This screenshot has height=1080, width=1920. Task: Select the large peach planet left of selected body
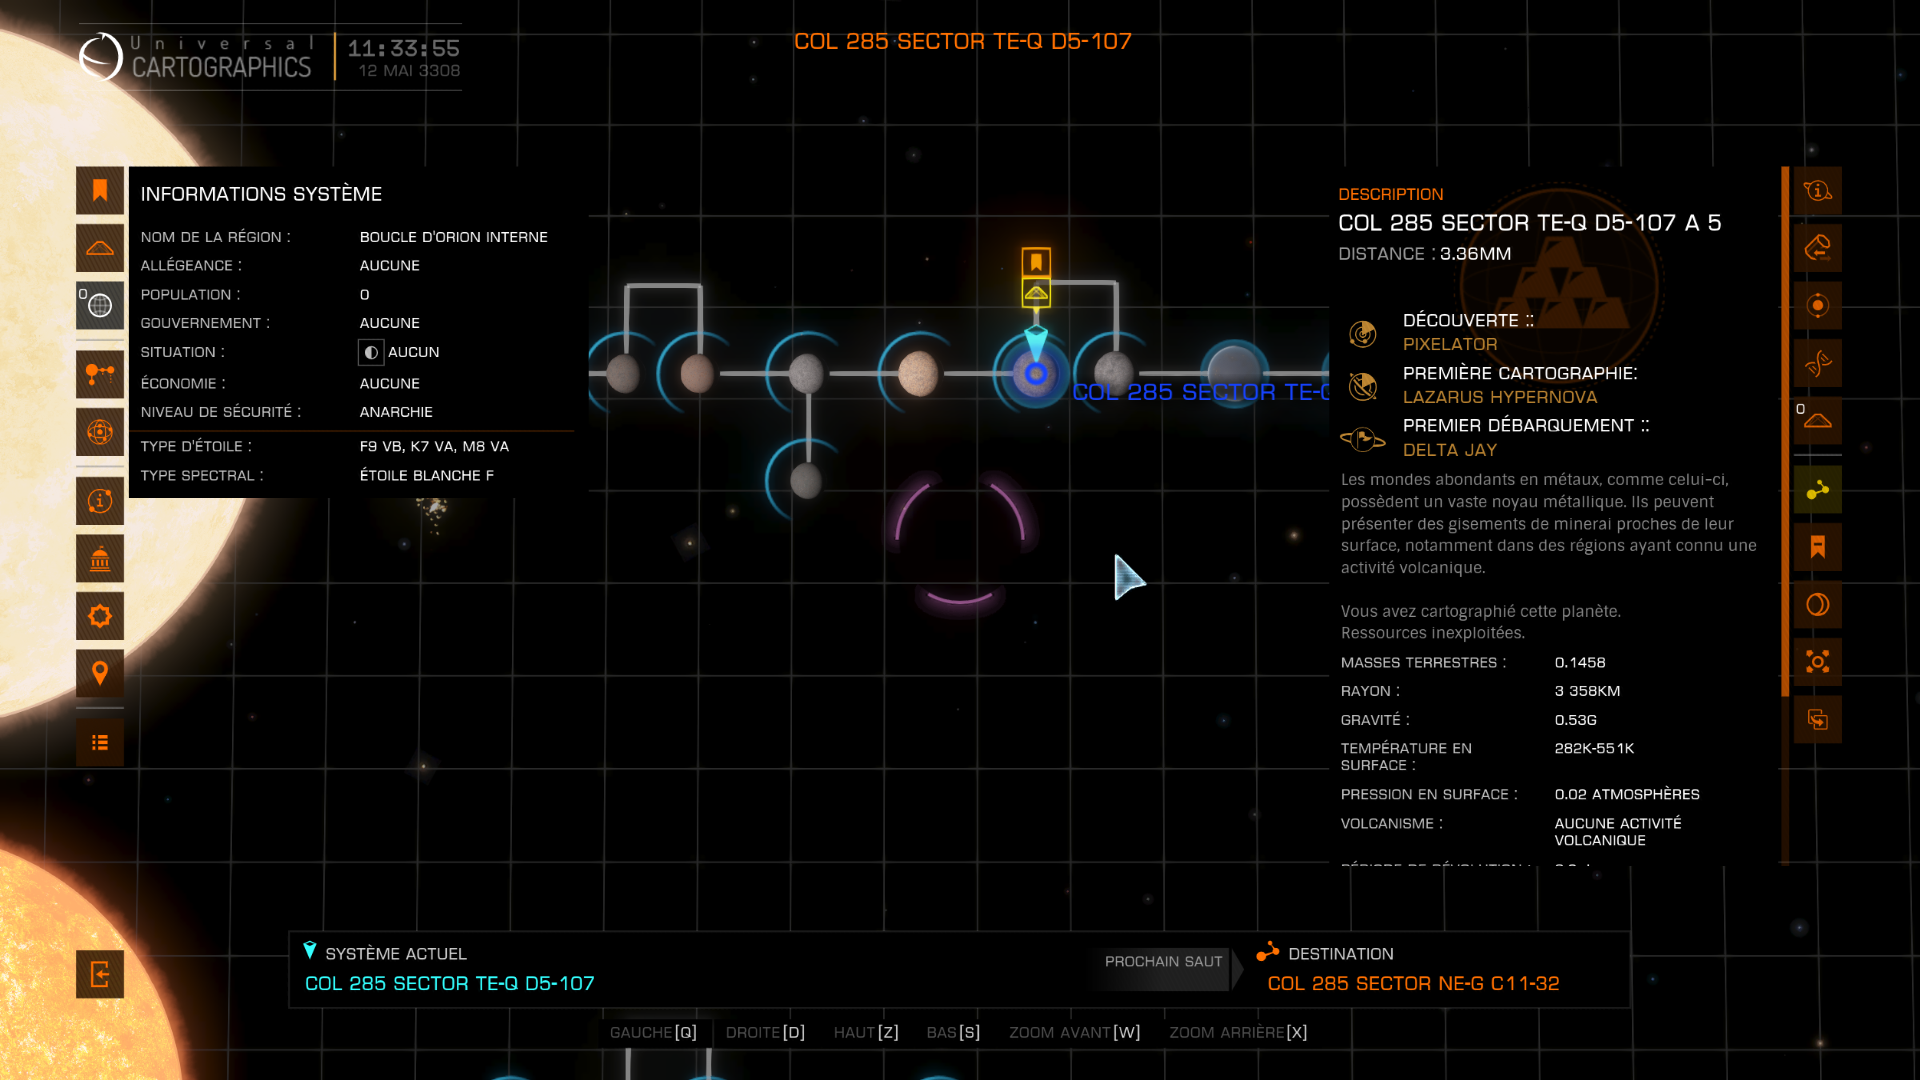[x=918, y=374]
